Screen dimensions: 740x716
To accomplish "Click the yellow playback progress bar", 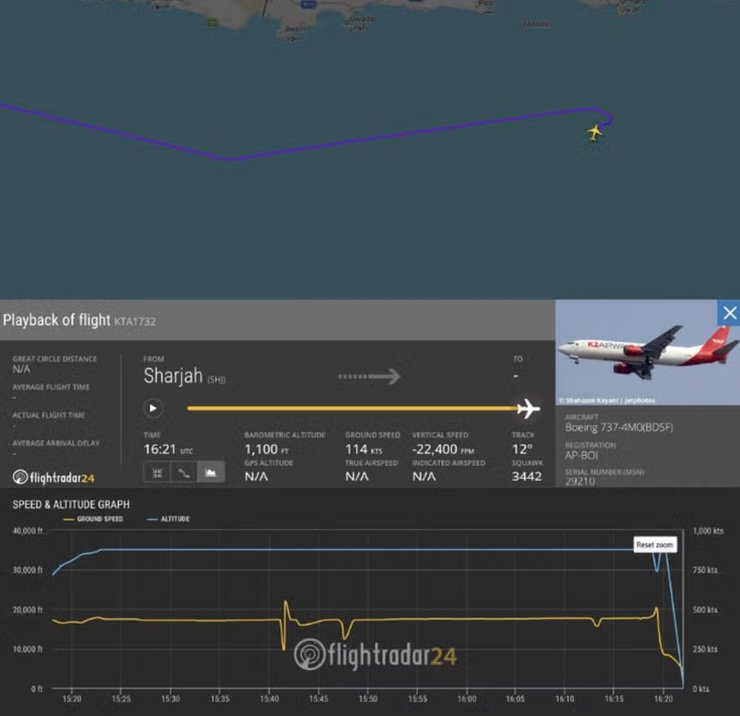I will pyautogui.click(x=352, y=408).
